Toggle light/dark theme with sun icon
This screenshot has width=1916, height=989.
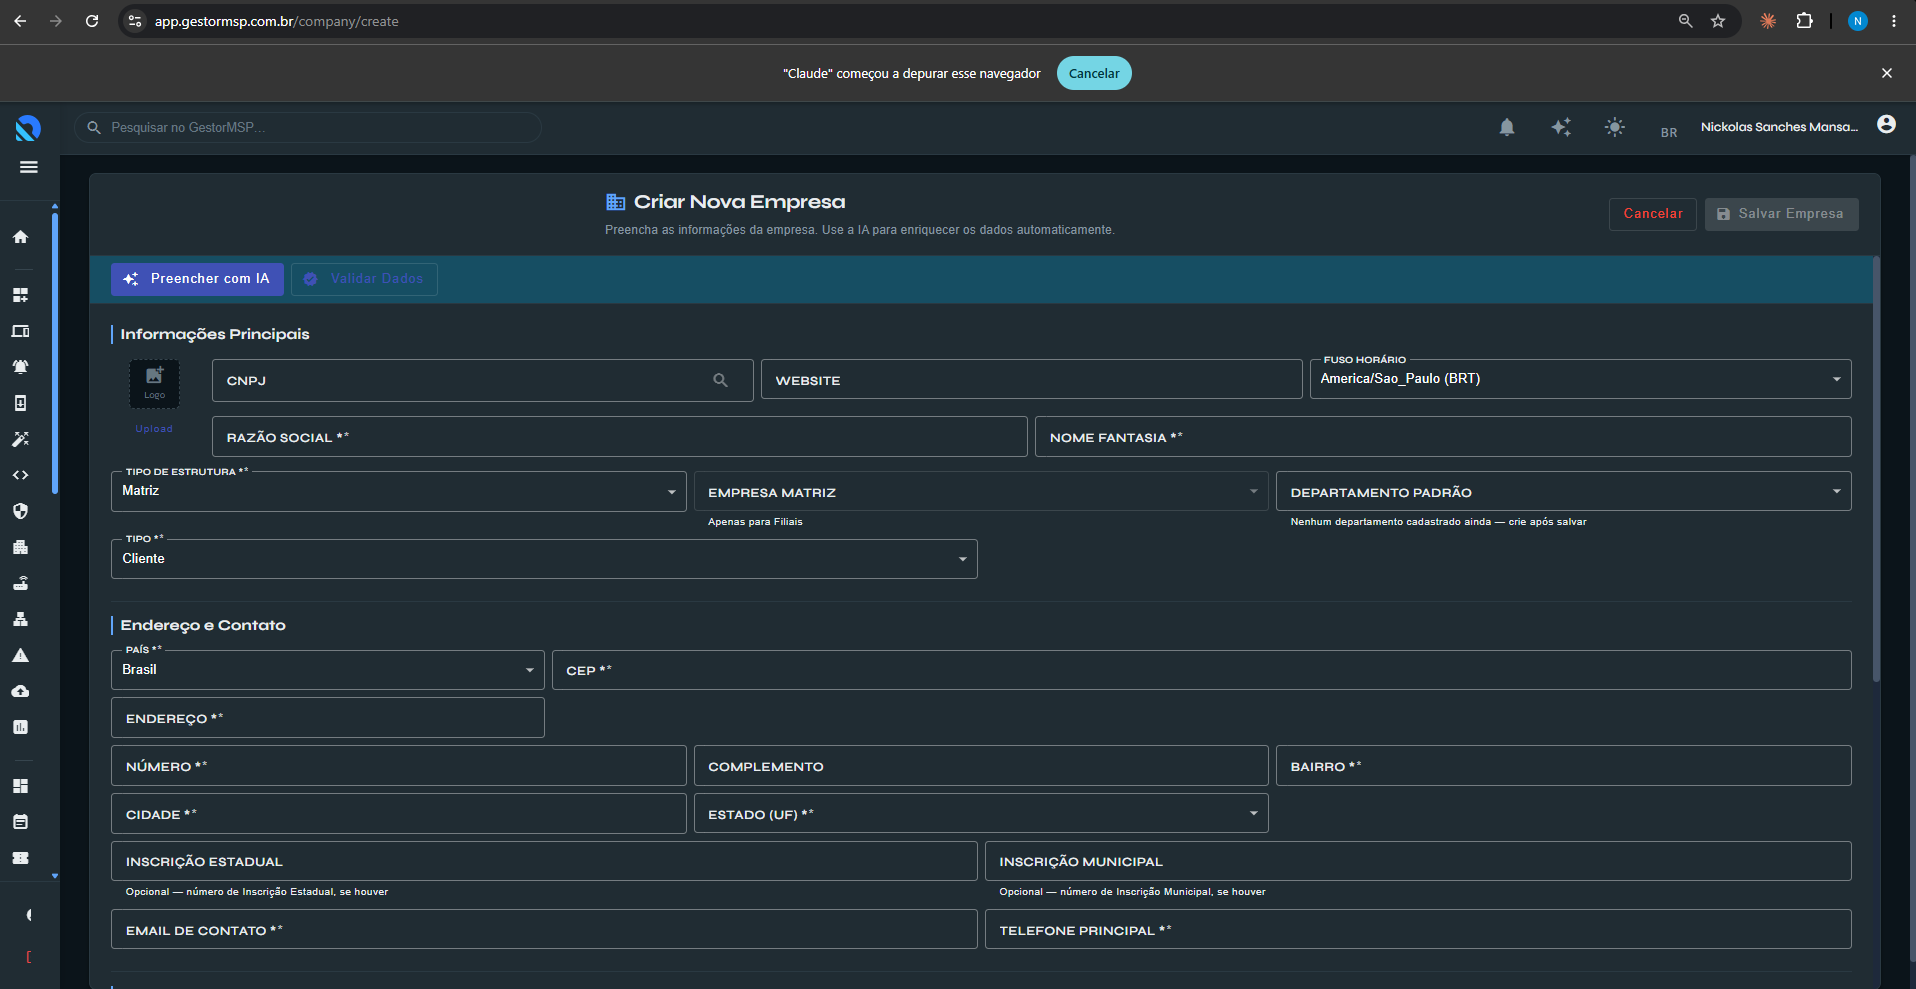click(1614, 127)
